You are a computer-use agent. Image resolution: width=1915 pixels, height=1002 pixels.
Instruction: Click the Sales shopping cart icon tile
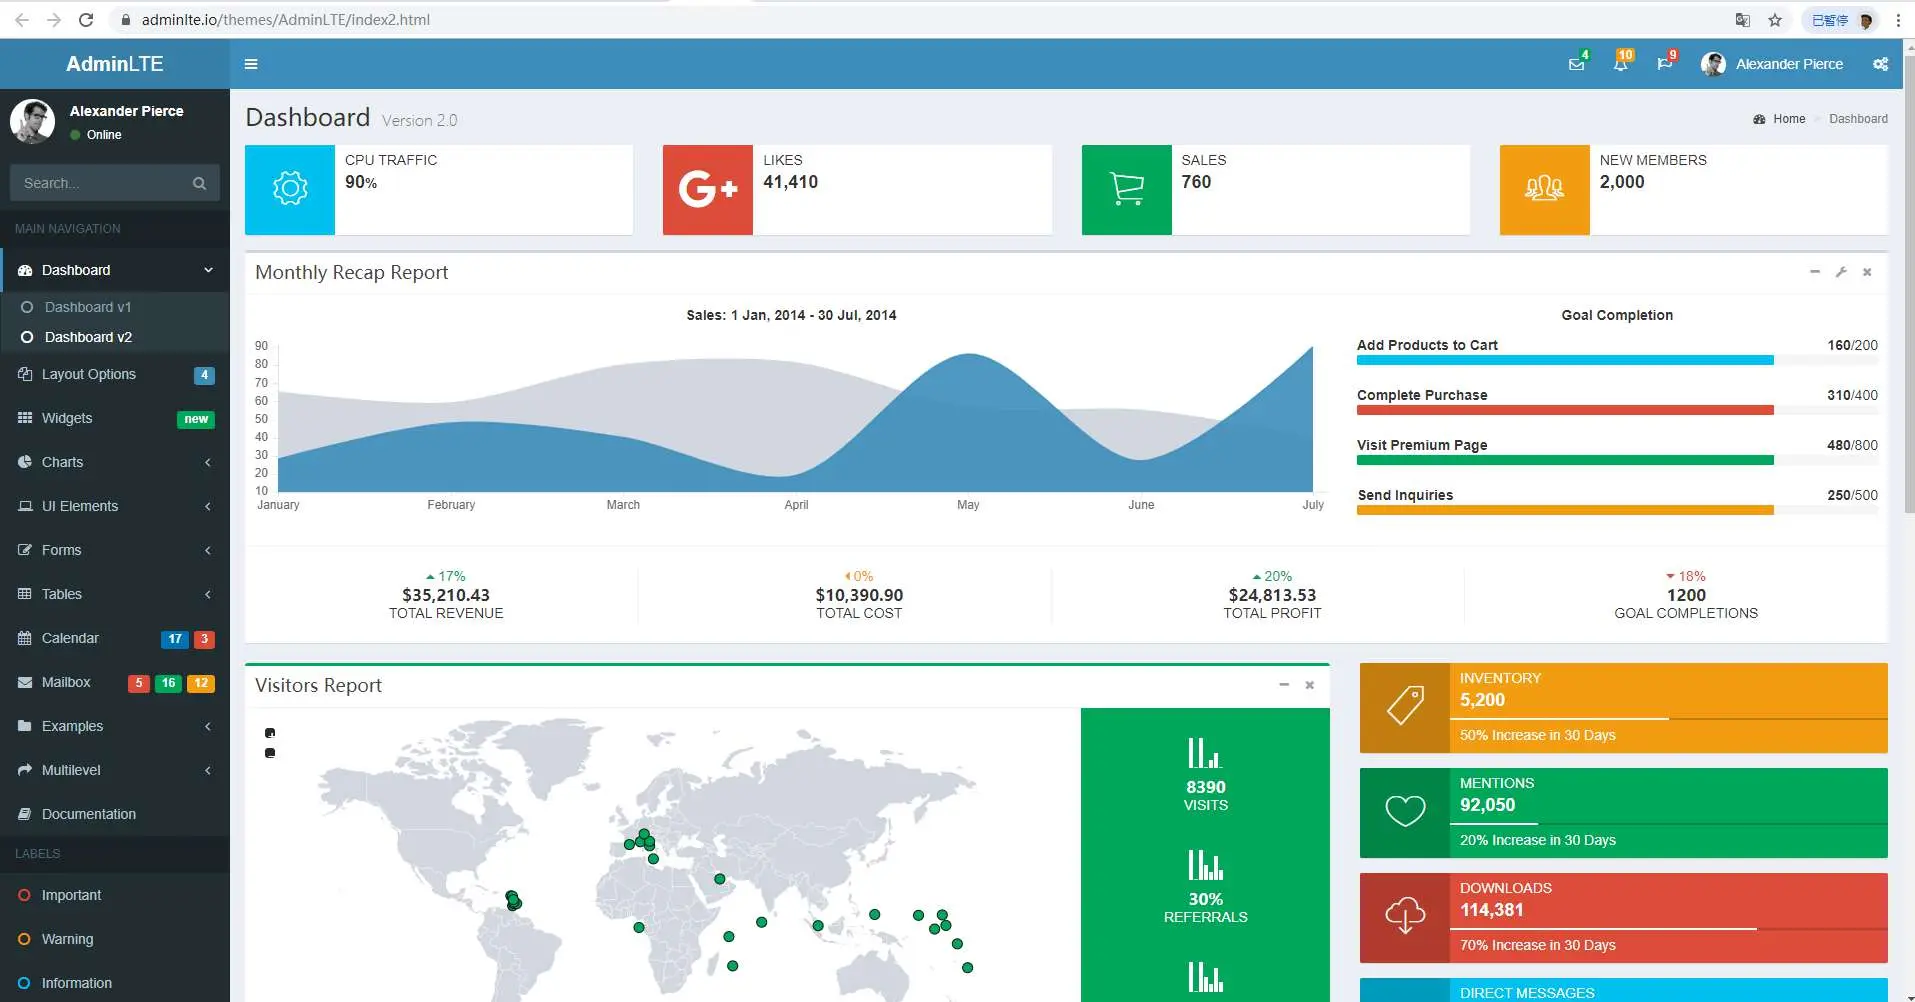click(1127, 190)
